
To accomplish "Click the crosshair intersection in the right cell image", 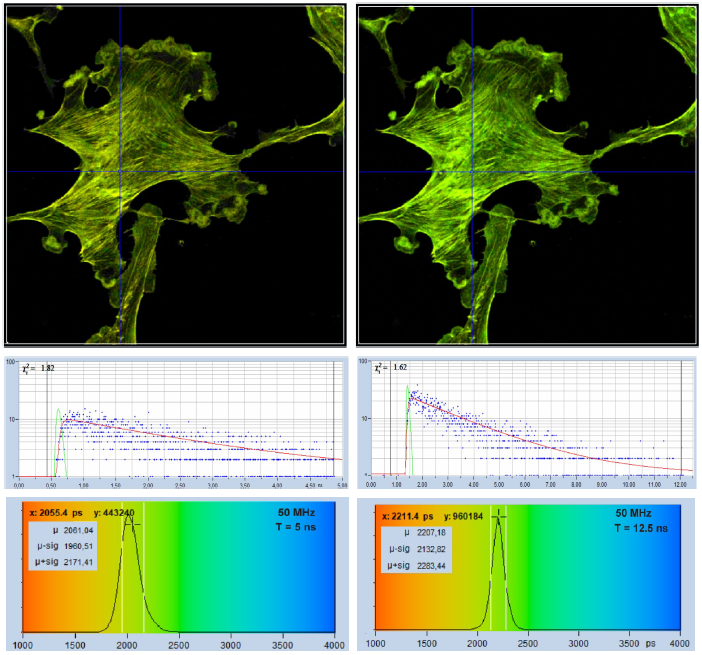I will (471, 173).
